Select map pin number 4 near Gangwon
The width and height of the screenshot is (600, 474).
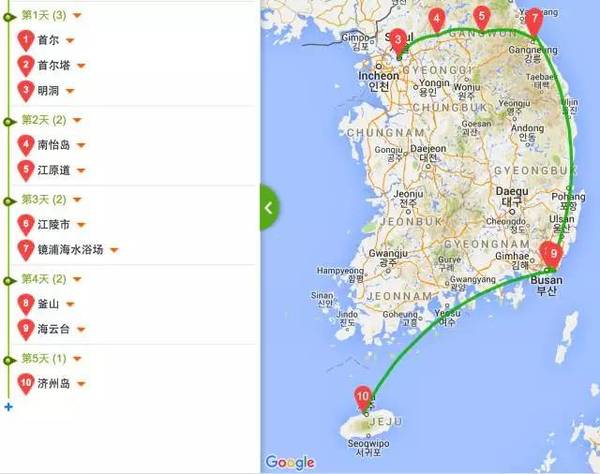coord(437,20)
